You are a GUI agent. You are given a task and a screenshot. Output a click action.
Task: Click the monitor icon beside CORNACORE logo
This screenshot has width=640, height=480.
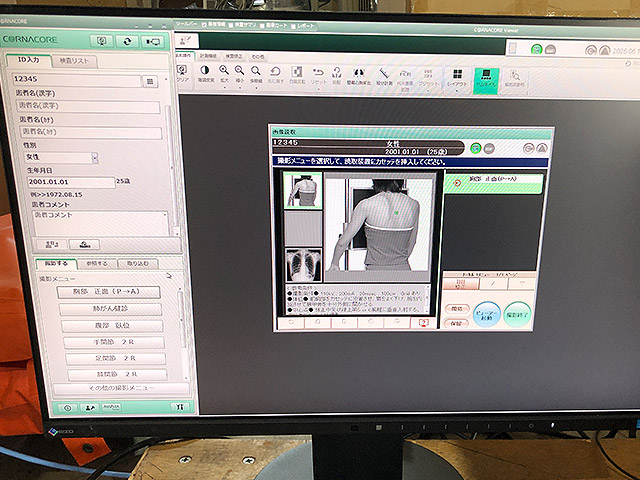click(x=102, y=41)
